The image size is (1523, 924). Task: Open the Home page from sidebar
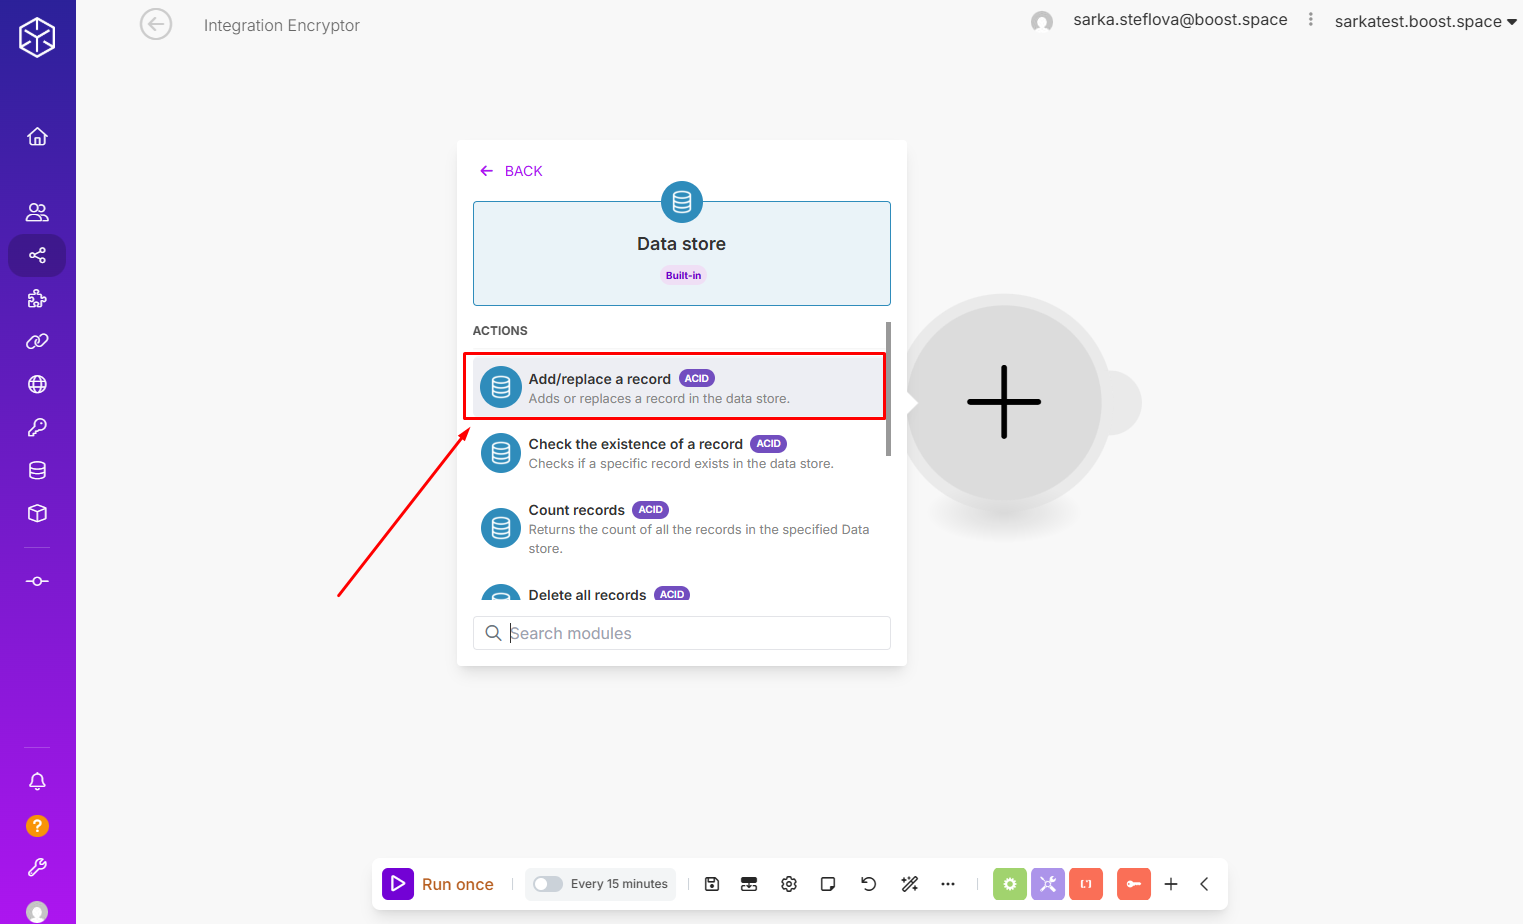(x=37, y=136)
